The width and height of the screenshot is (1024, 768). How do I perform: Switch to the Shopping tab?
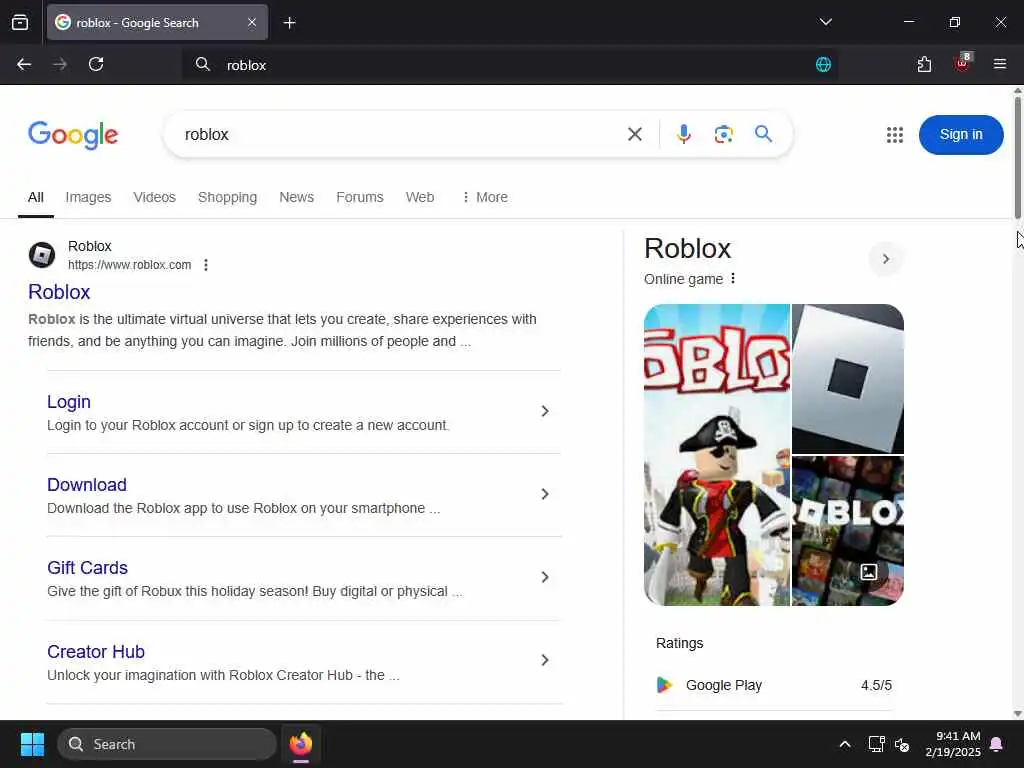point(227,197)
